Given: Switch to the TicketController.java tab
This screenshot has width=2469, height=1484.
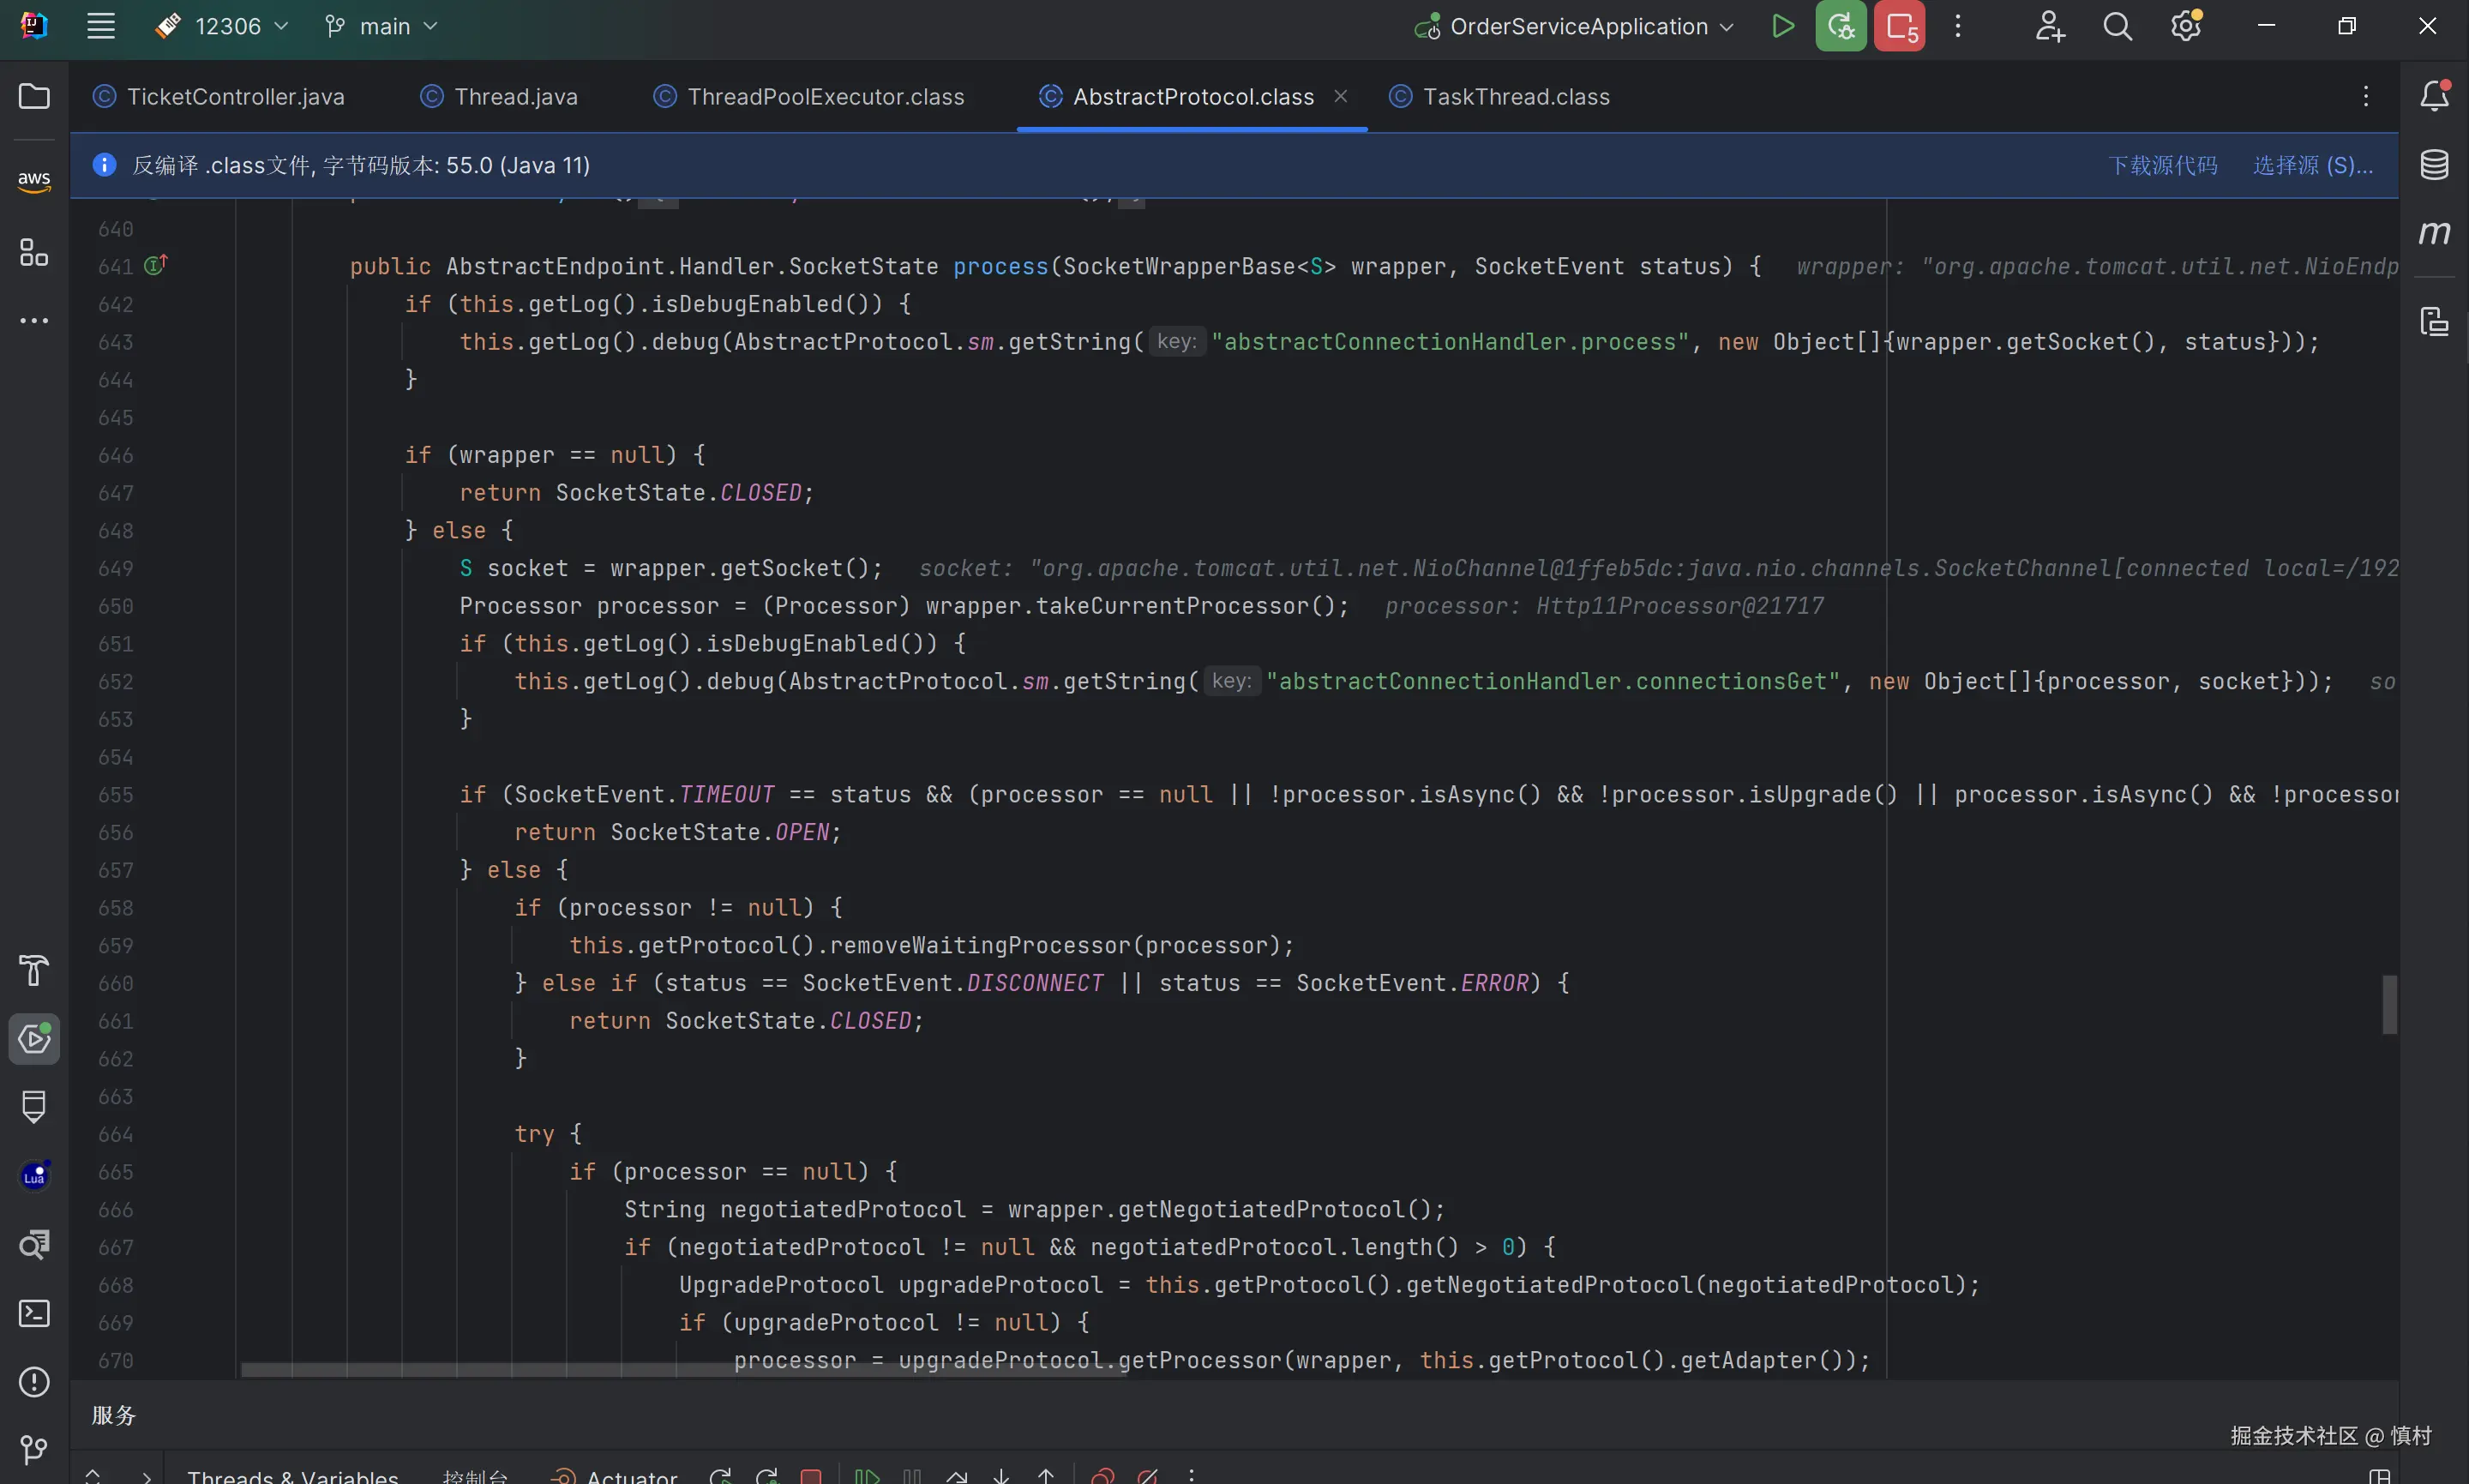Looking at the screenshot, I should [235, 97].
